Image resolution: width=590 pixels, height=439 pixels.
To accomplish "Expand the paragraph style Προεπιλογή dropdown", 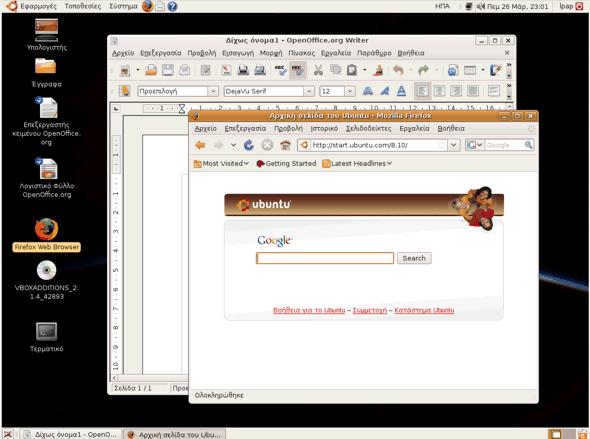I will click(213, 91).
